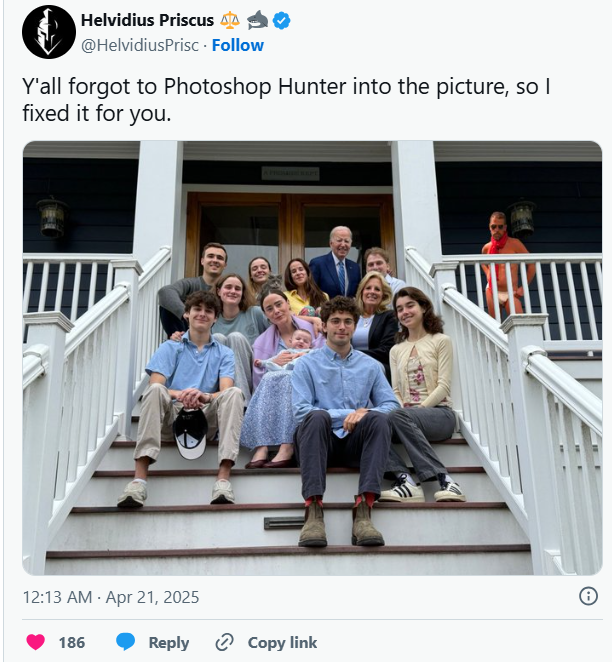Open the 186 likes count
The image size is (612, 662).
coord(72,643)
